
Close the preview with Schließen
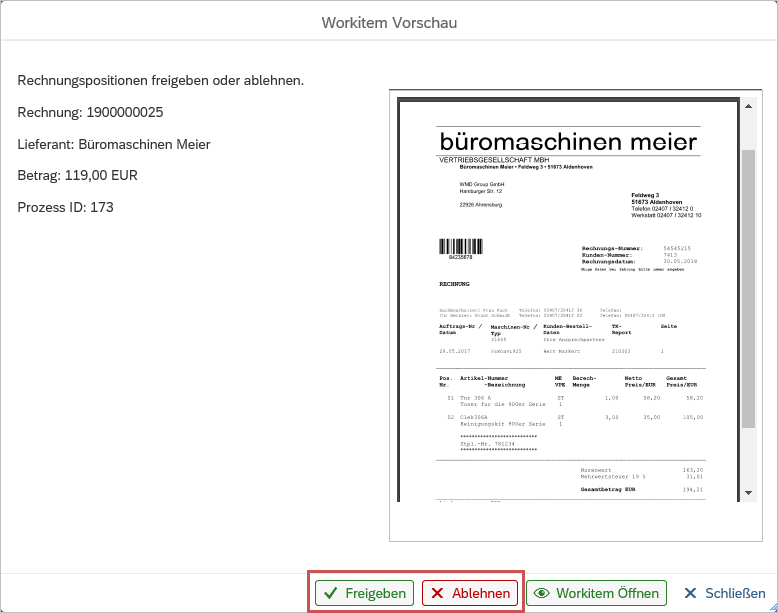coord(724,593)
